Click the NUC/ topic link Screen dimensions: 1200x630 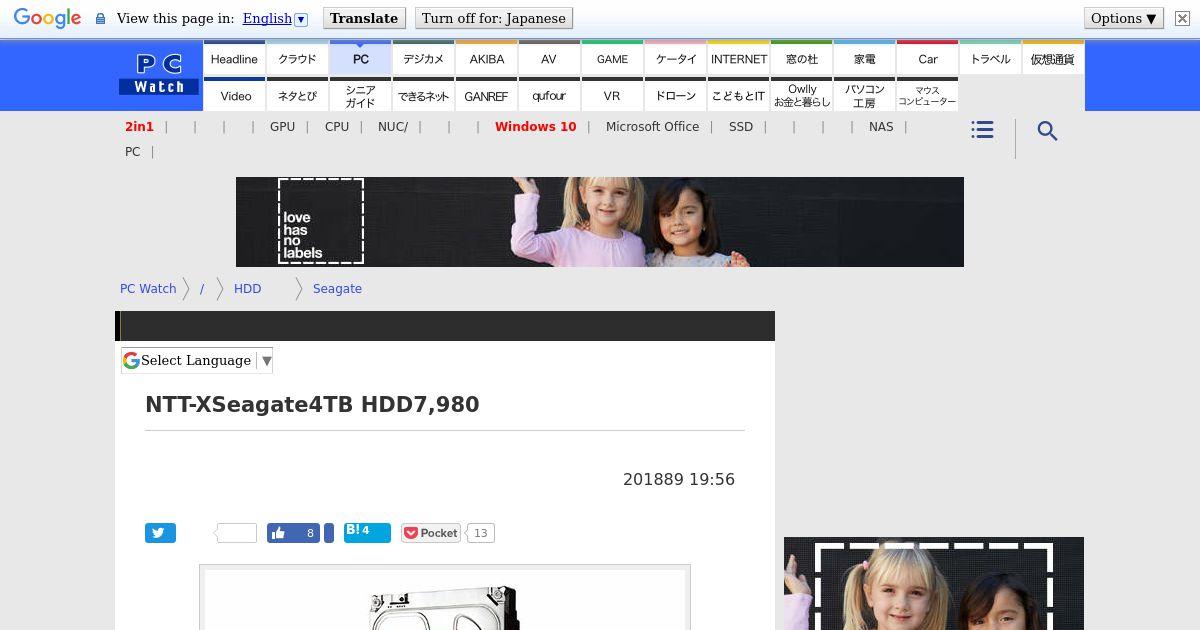pos(393,126)
